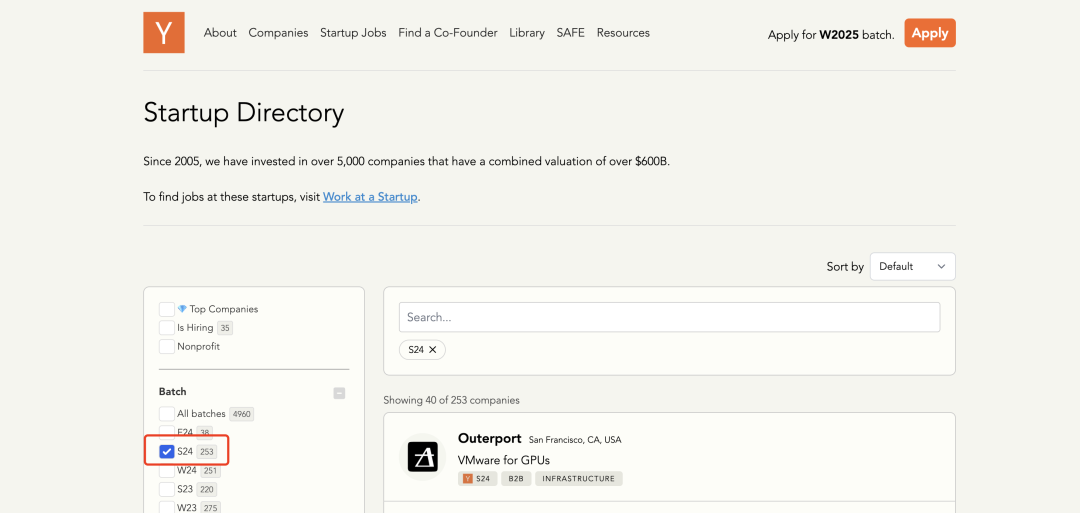The height and width of the screenshot is (513, 1080).
Task: Select the B2B tag on Outerport
Action: (517, 479)
